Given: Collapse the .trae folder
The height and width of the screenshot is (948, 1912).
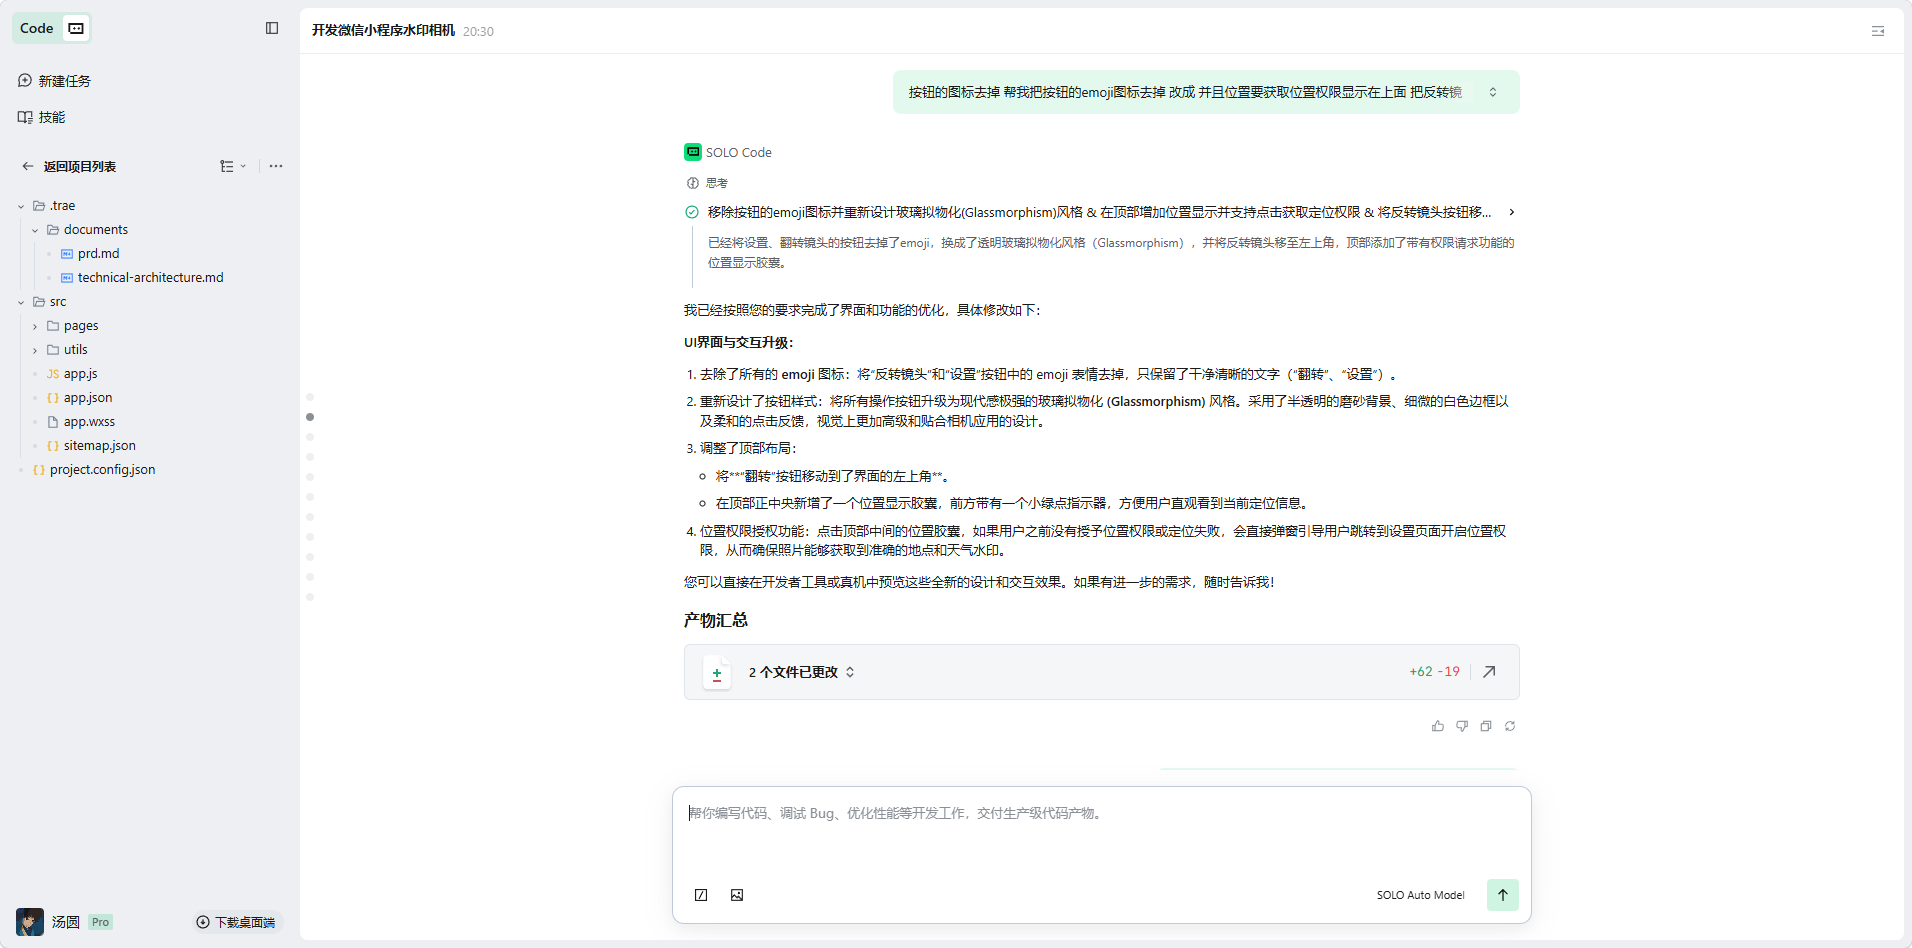Looking at the screenshot, I should click(21, 206).
